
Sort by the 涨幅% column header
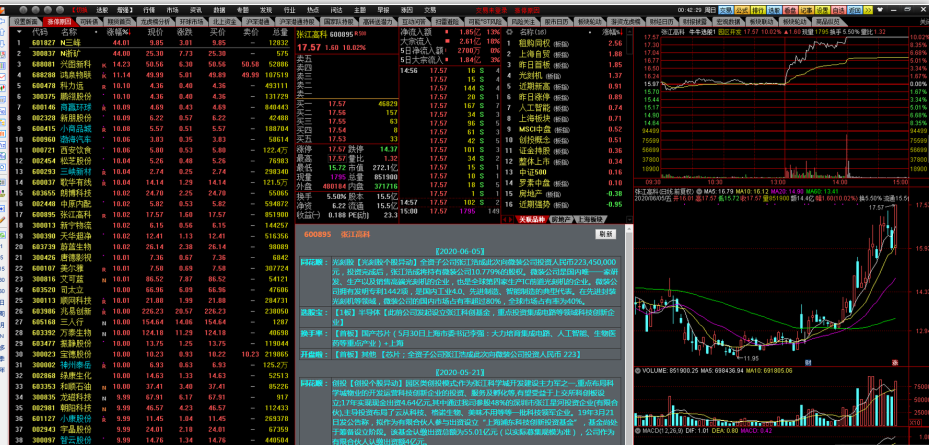(x=117, y=31)
